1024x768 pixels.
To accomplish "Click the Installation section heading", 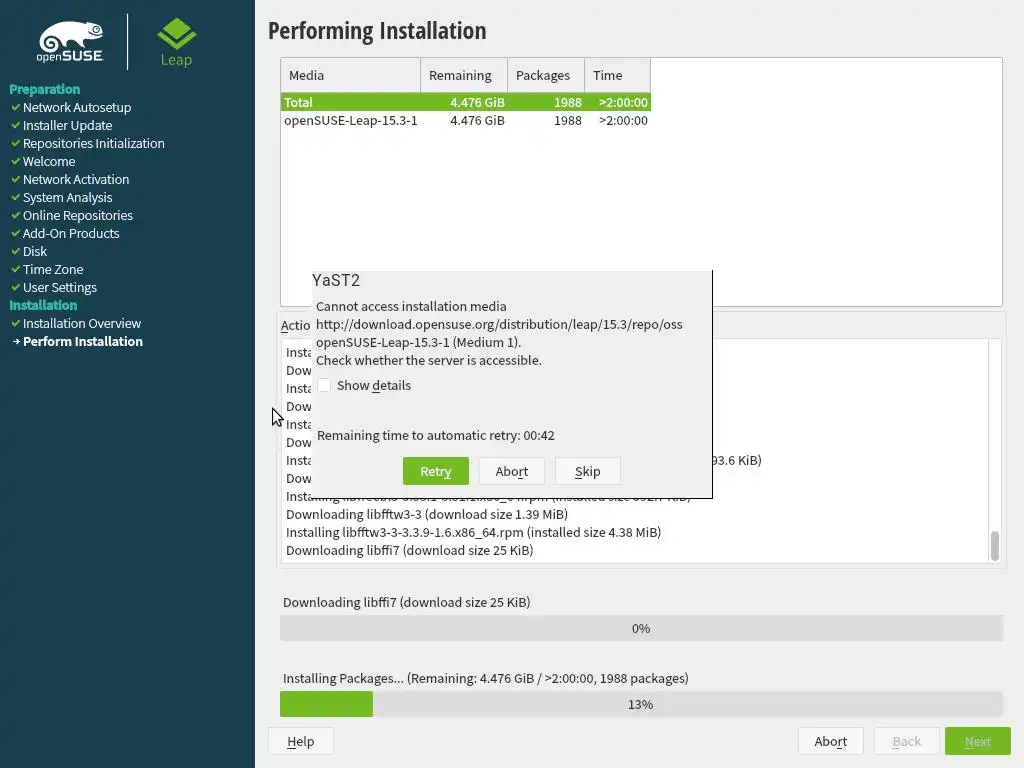I will [x=43, y=305].
